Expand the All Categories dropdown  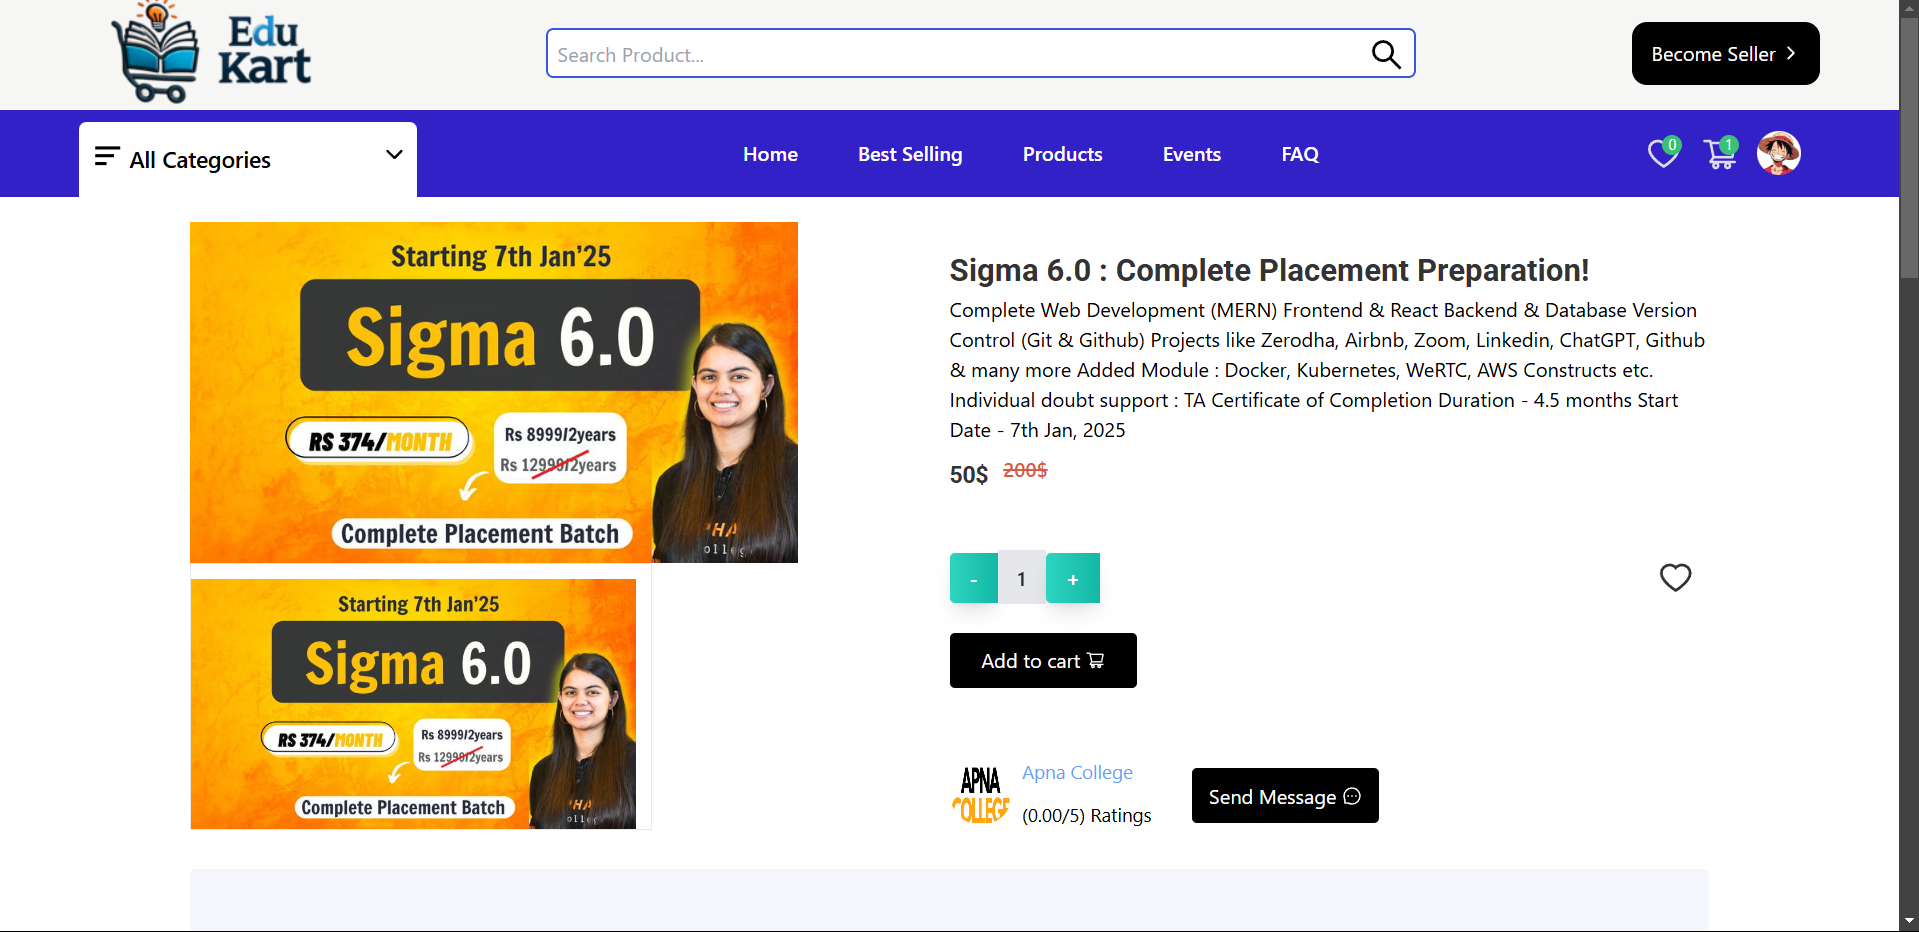[248, 159]
